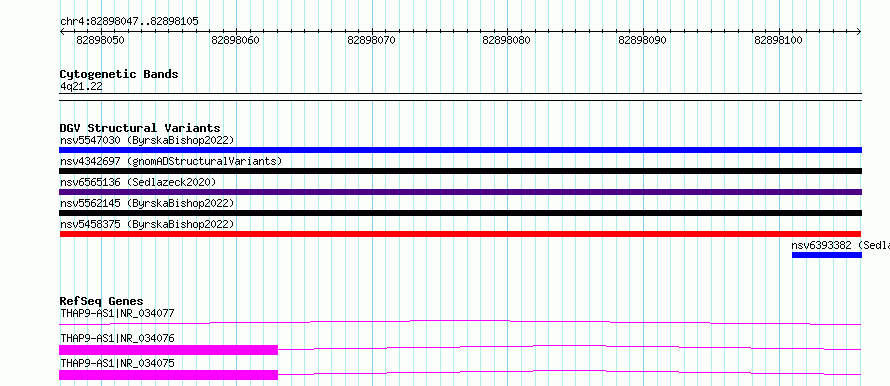Select the 4q21.22 band label
Image resolution: width=890 pixels, height=386 pixels.
click(81, 86)
